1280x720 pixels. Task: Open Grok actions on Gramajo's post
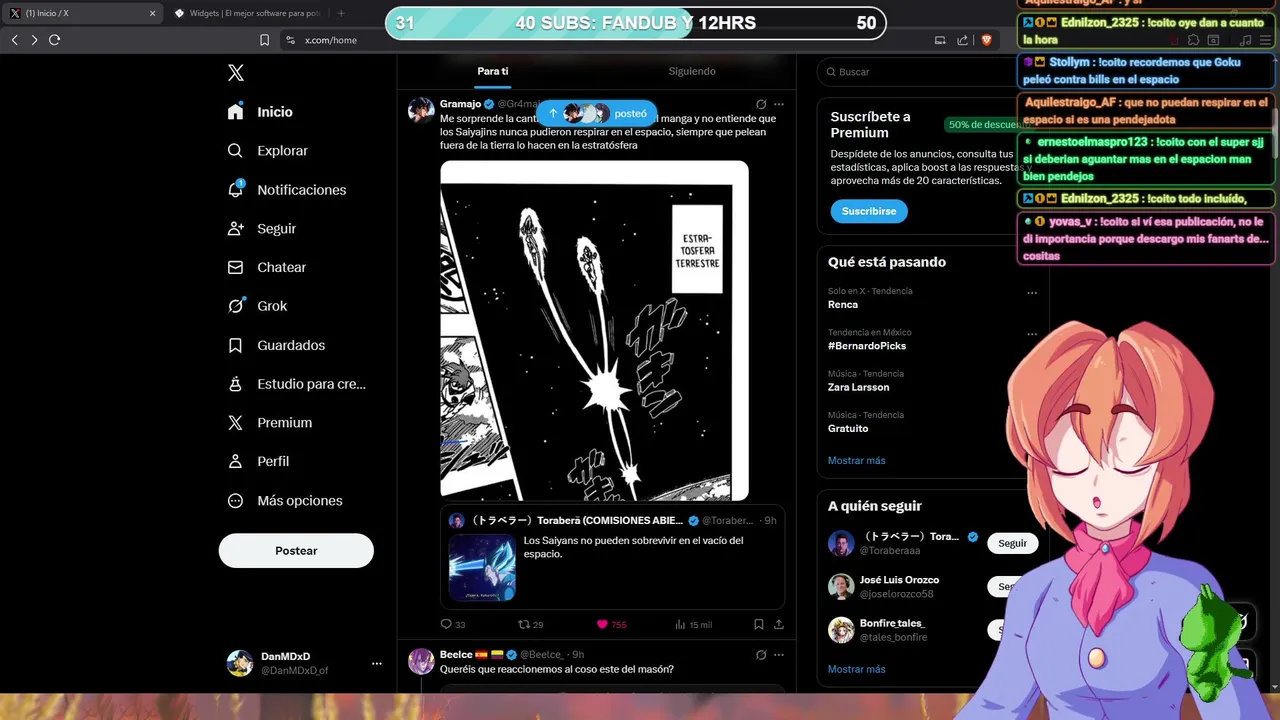pos(761,104)
